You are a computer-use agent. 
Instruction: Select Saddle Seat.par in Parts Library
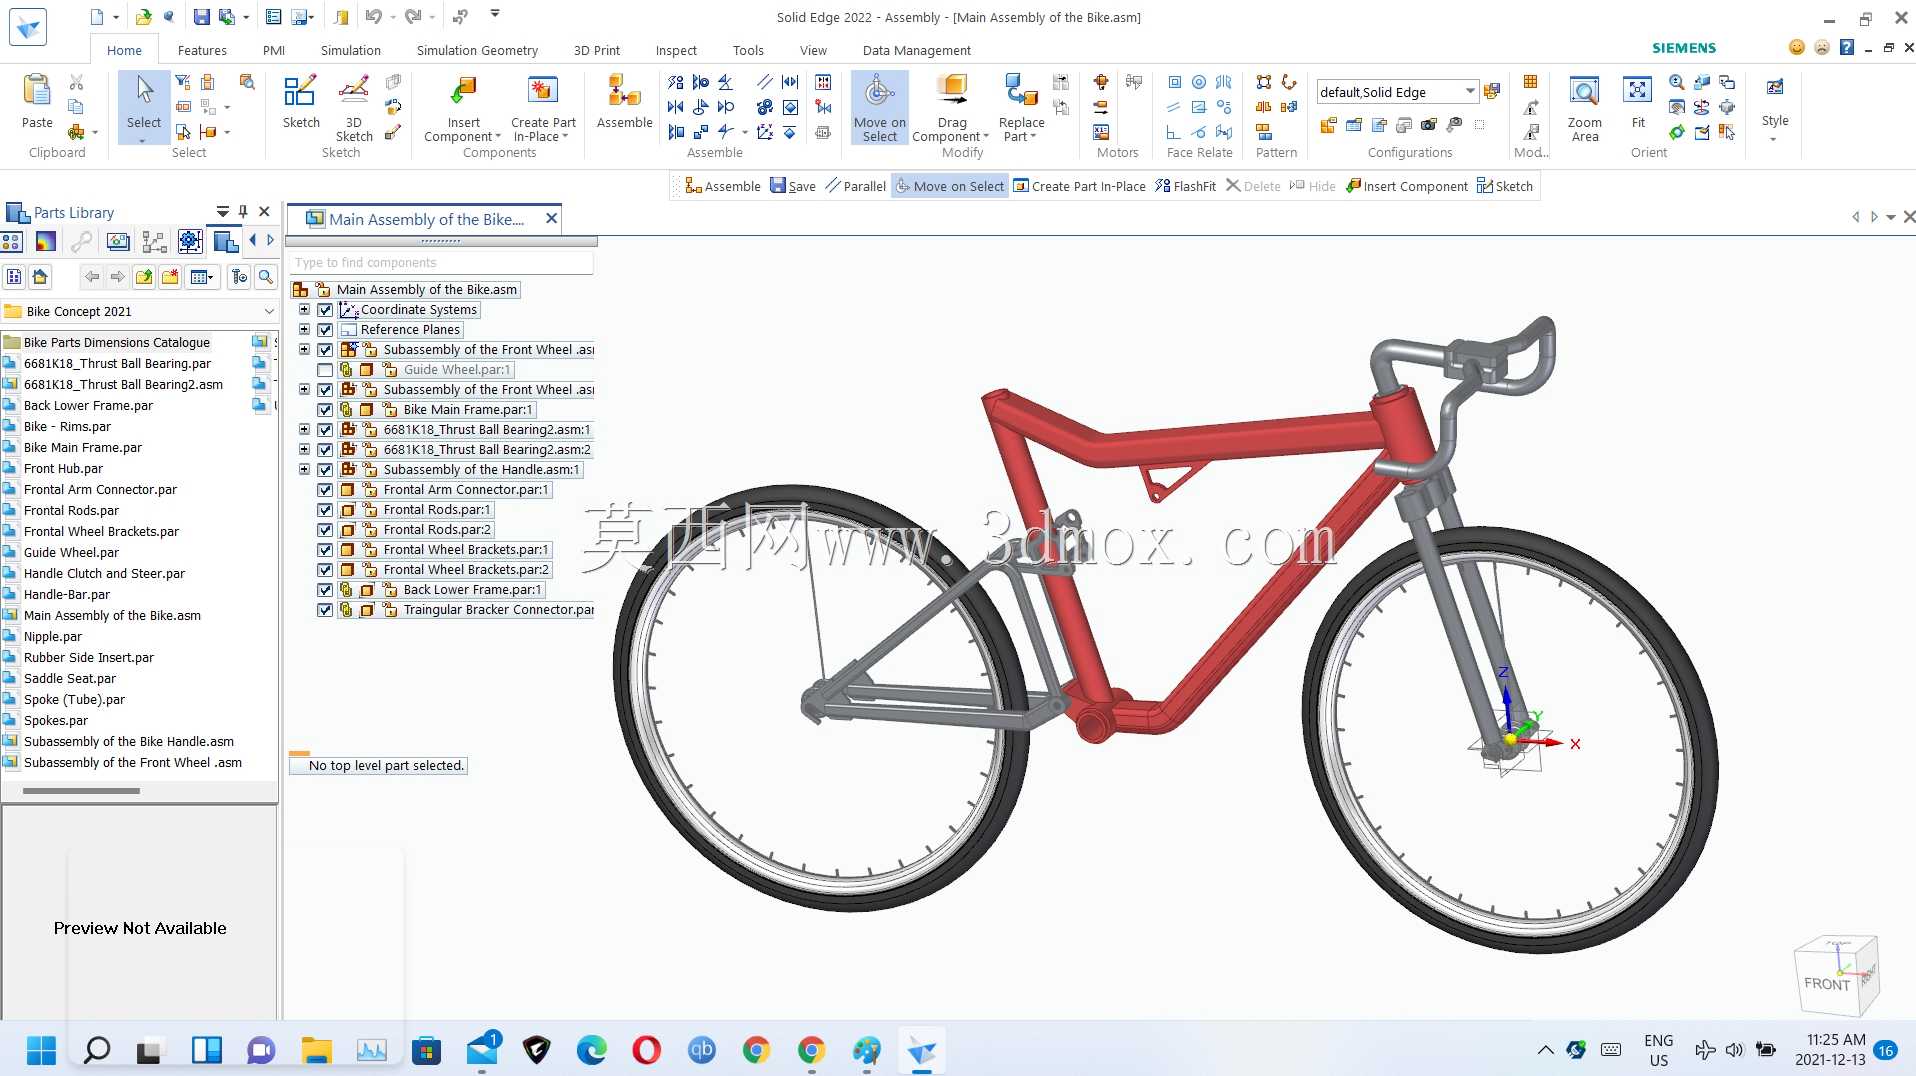70,679
